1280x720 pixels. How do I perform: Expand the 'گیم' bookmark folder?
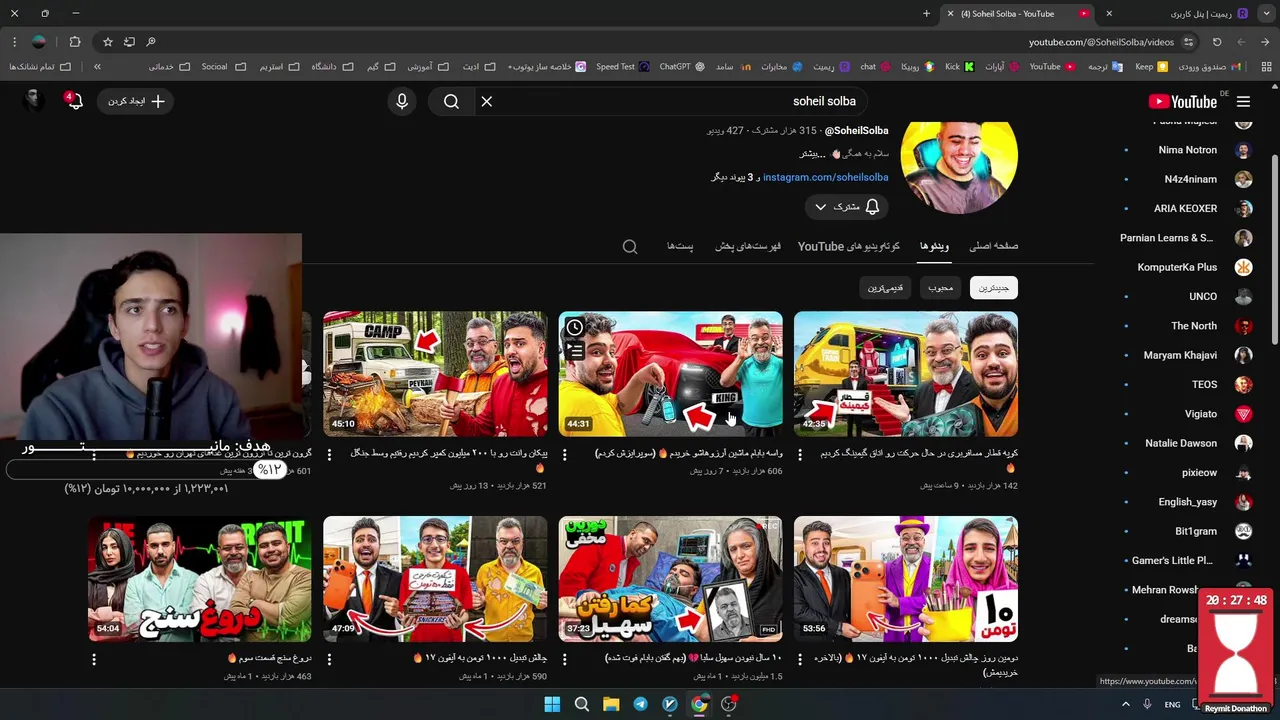(x=380, y=67)
